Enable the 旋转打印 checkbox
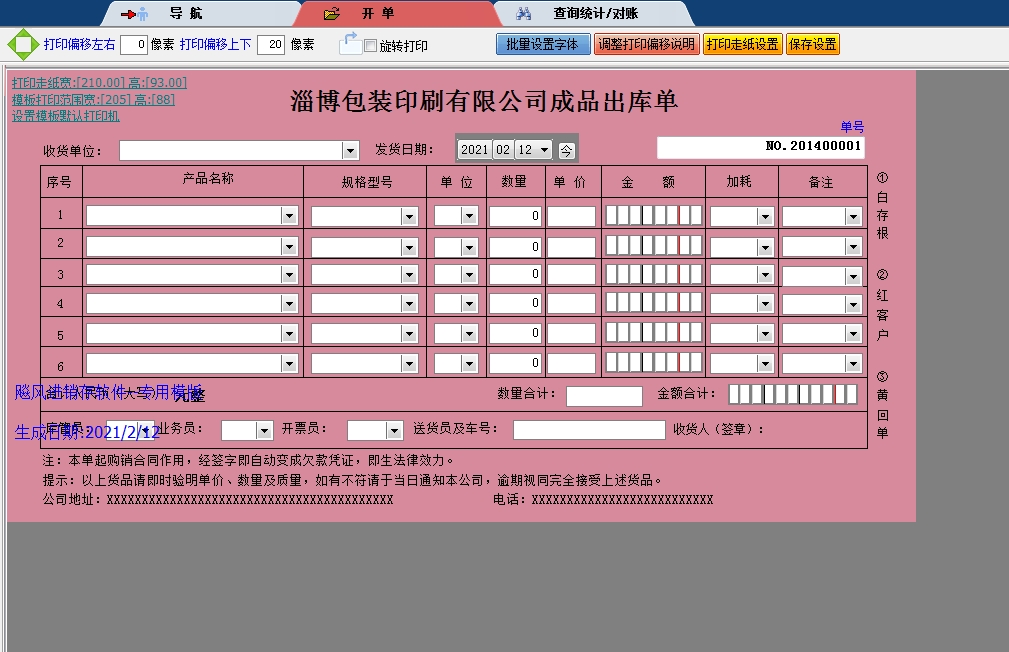 [371, 46]
